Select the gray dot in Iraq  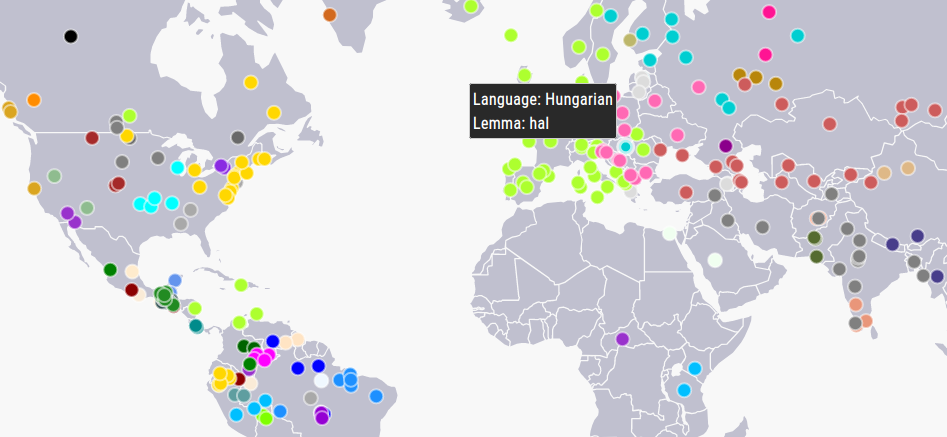[x=728, y=221]
